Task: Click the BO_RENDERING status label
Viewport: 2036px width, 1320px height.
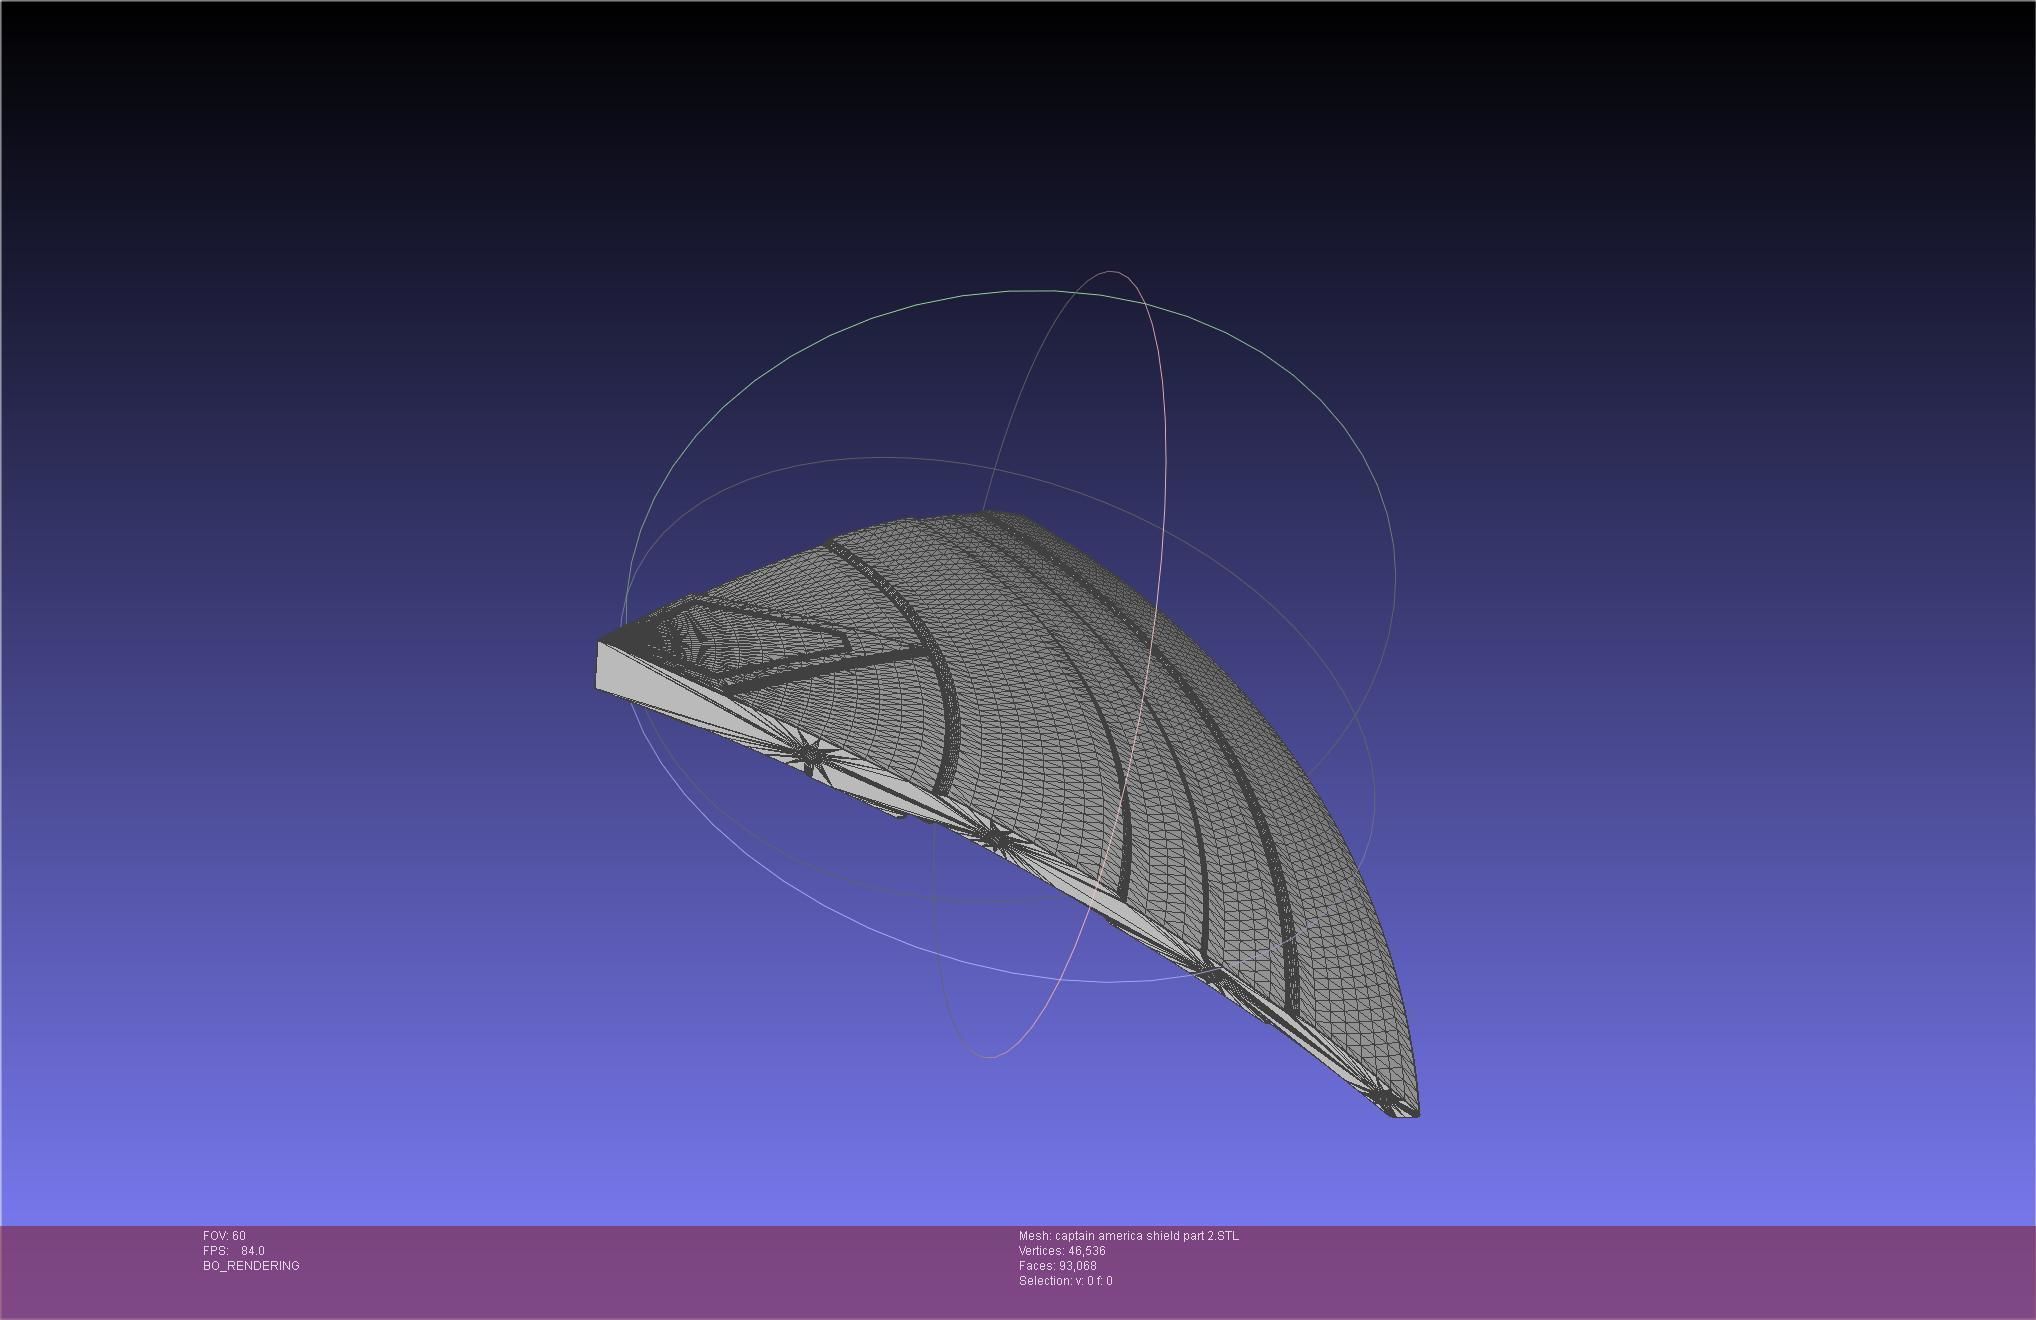Action: tap(251, 1266)
